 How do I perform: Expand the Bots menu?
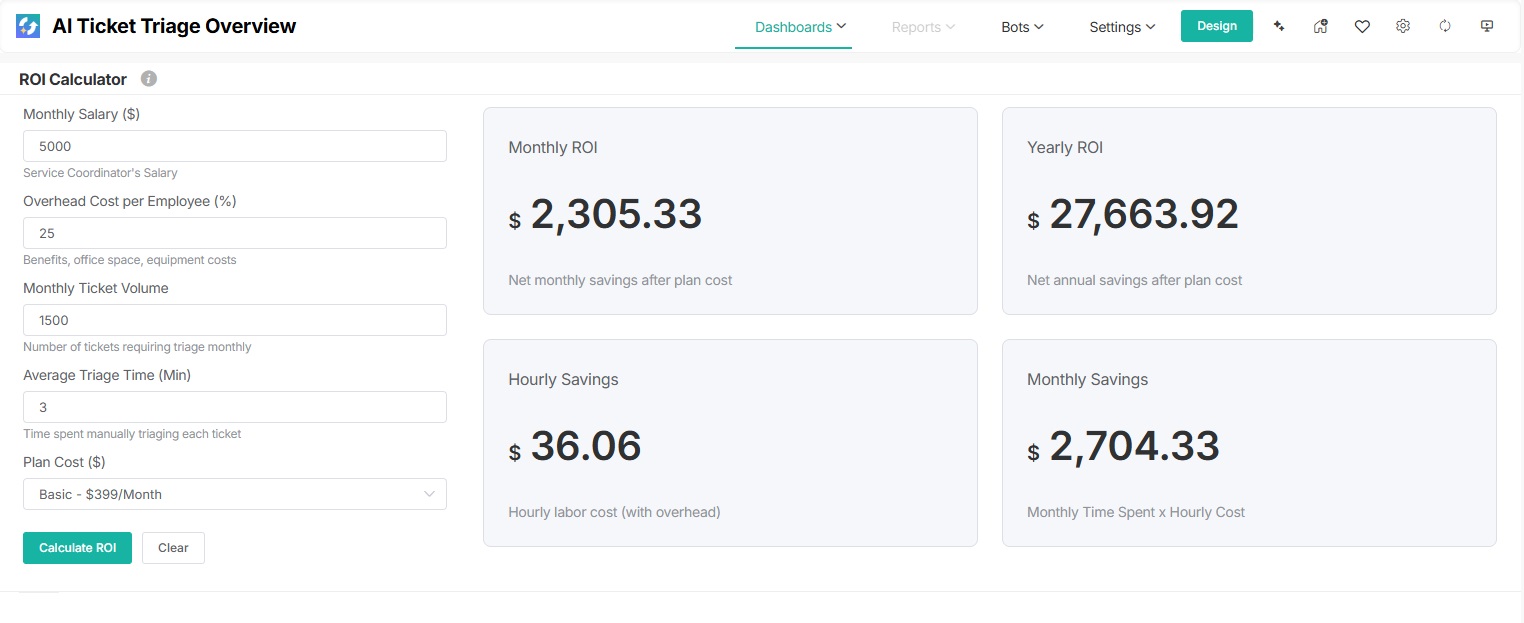pyautogui.click(x=1022, y=27)
